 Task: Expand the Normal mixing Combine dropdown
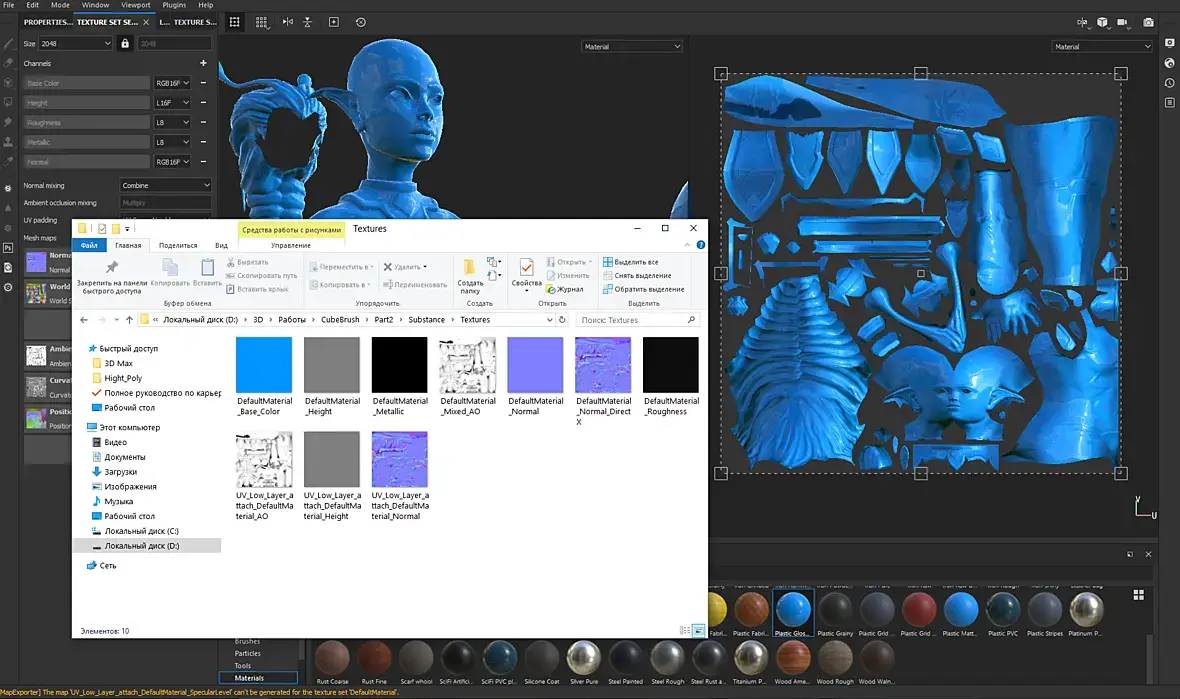tap(165, 185)
